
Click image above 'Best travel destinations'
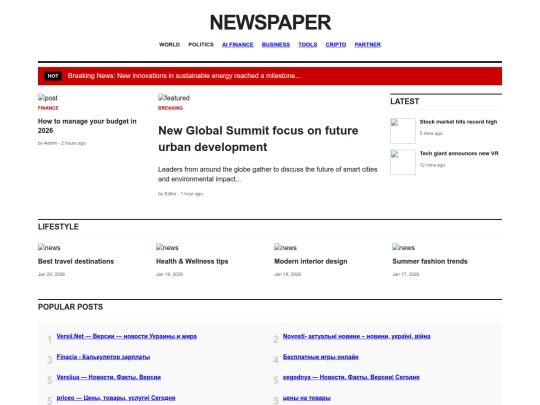49,247
